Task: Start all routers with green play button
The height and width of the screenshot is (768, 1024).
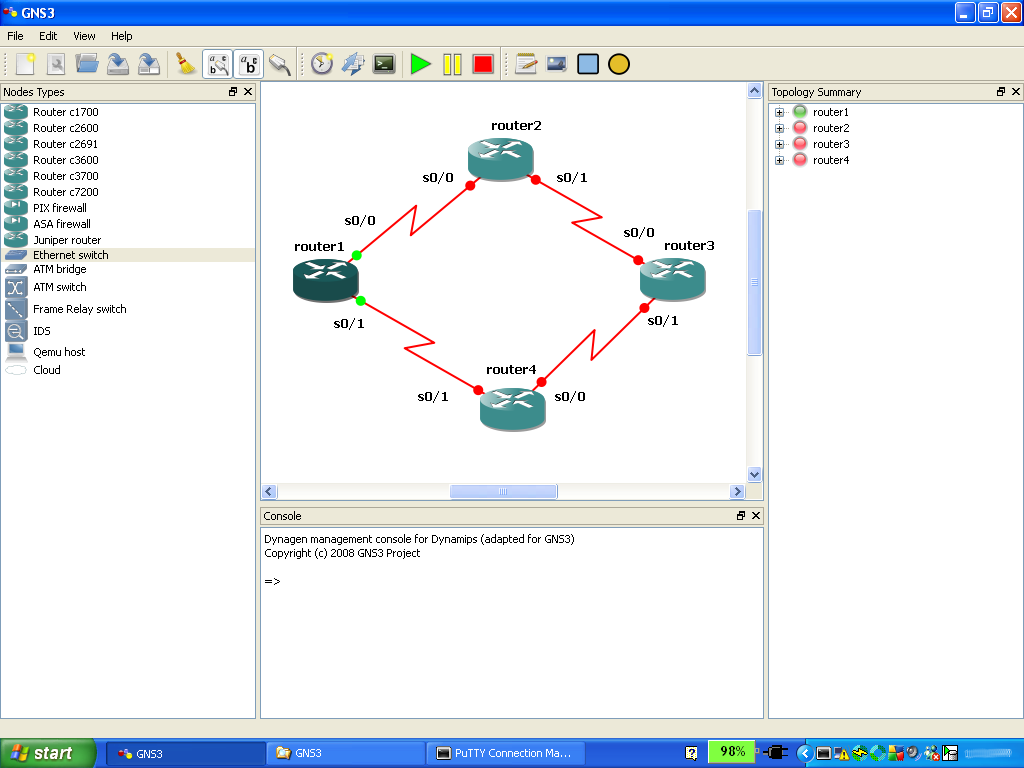Action: pos(421,64)
